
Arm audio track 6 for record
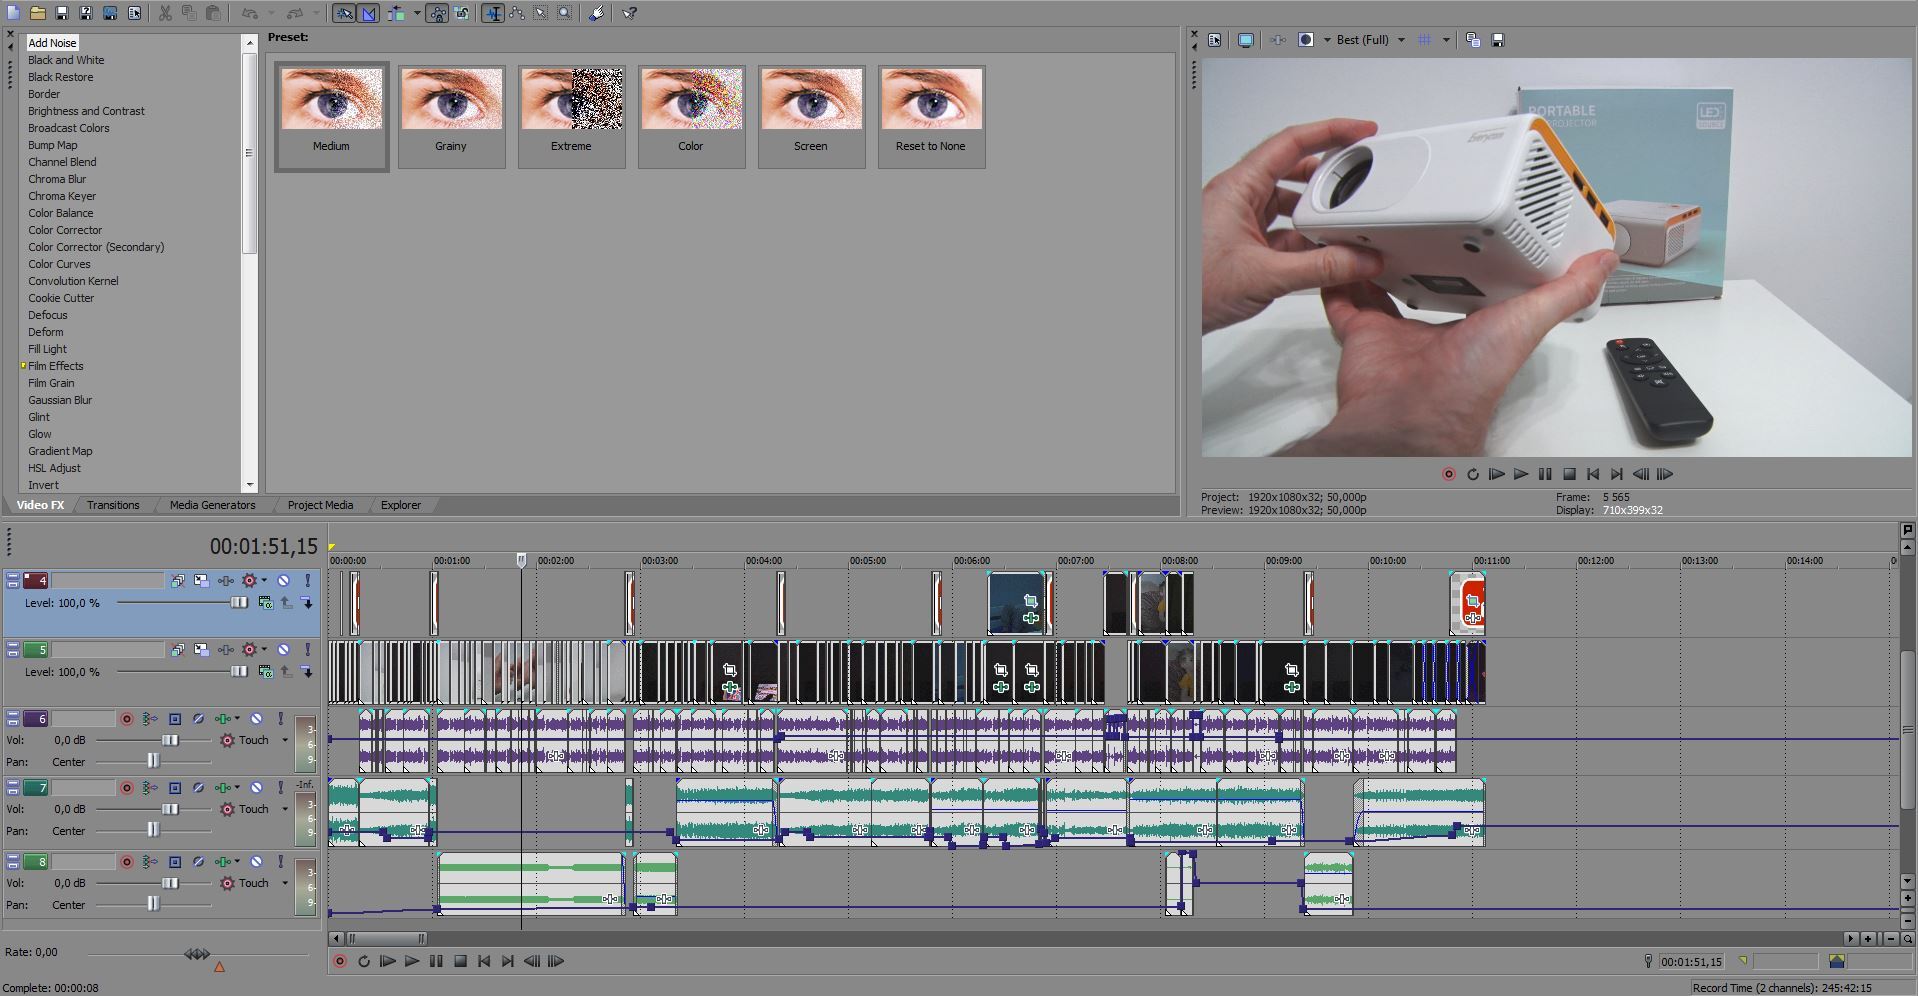click(x=127, y=719)
